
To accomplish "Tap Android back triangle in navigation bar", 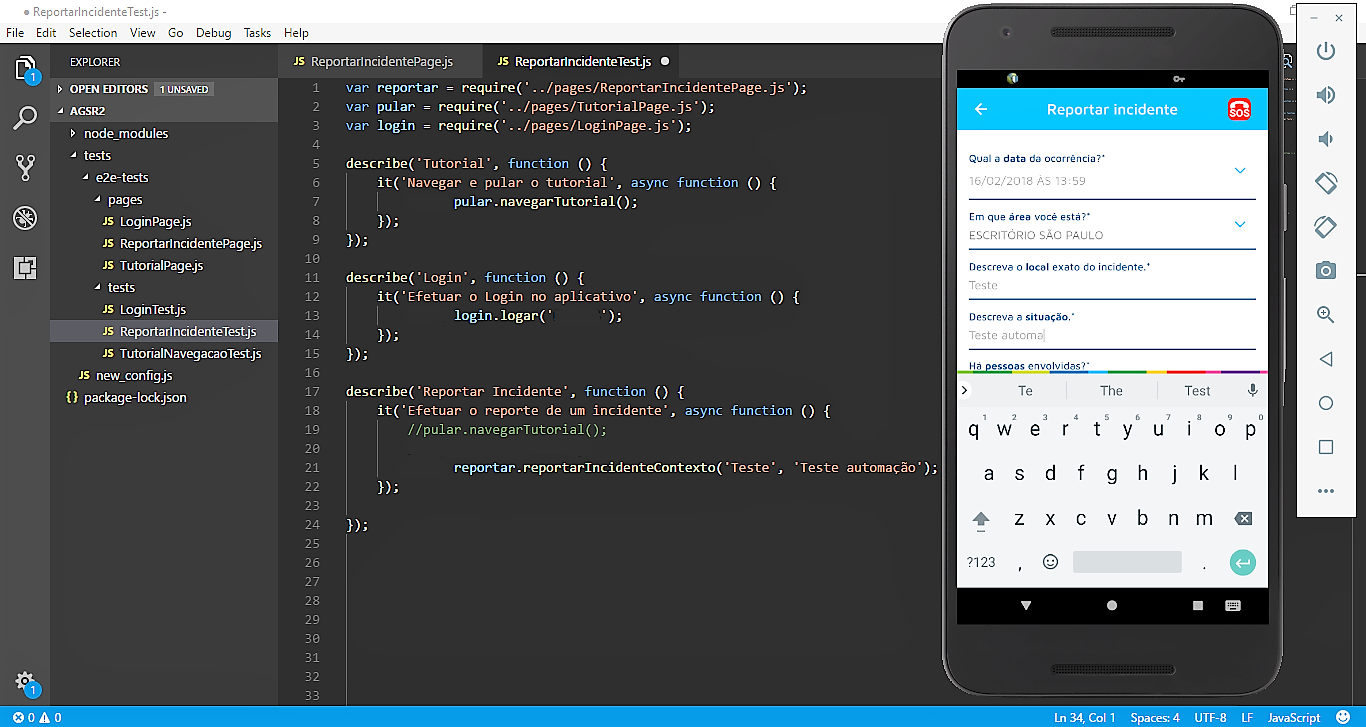I will pos(1026,606).
